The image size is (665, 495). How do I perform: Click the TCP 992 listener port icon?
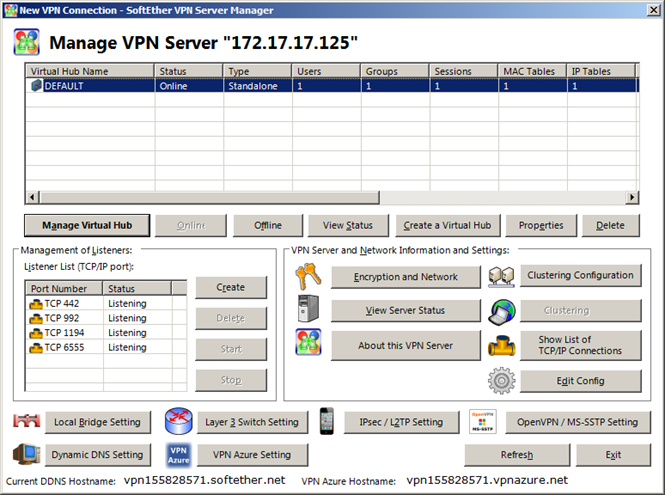[36, 318]
